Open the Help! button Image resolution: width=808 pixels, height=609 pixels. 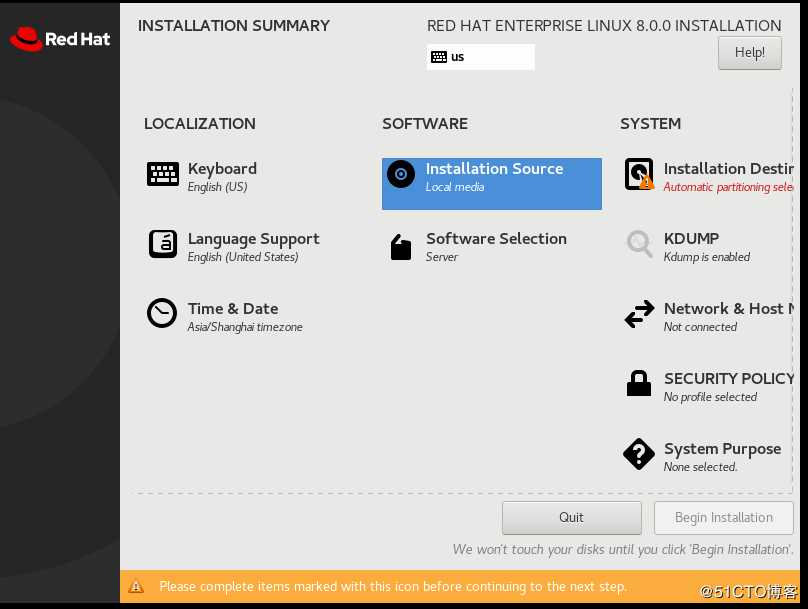pos(750,53)
